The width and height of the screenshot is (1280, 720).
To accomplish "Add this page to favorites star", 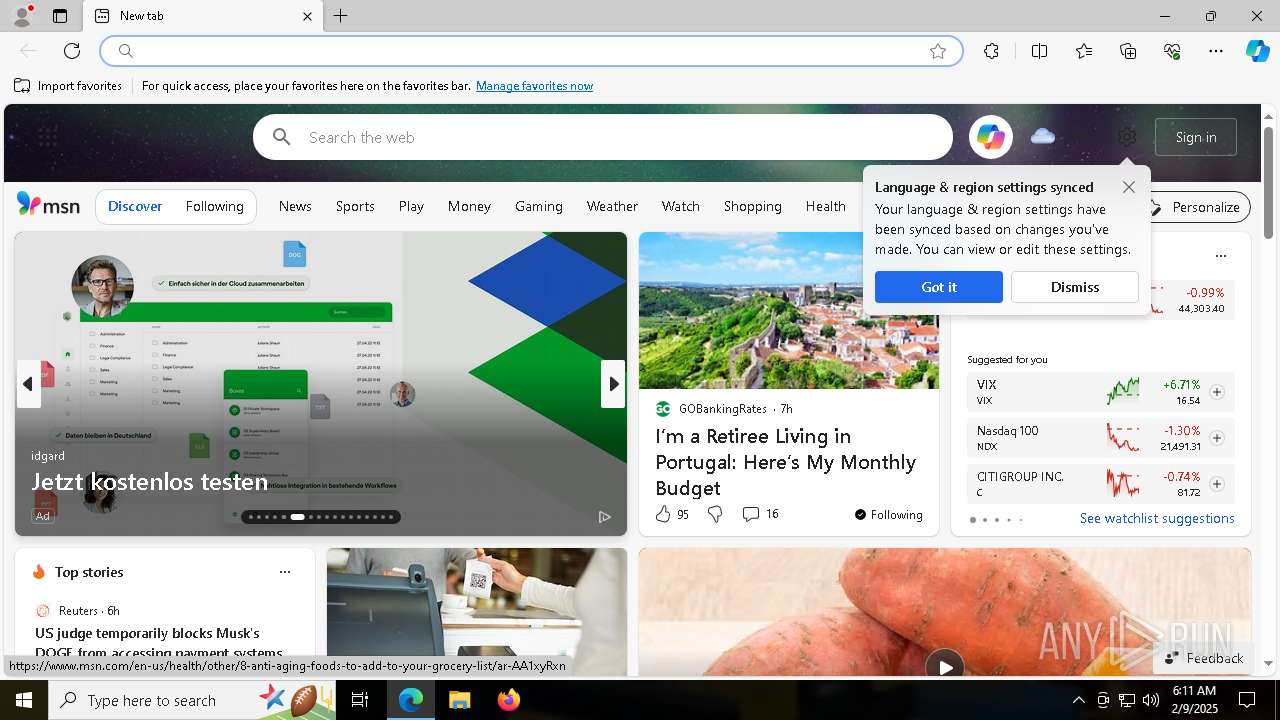I will pos(938,51).
